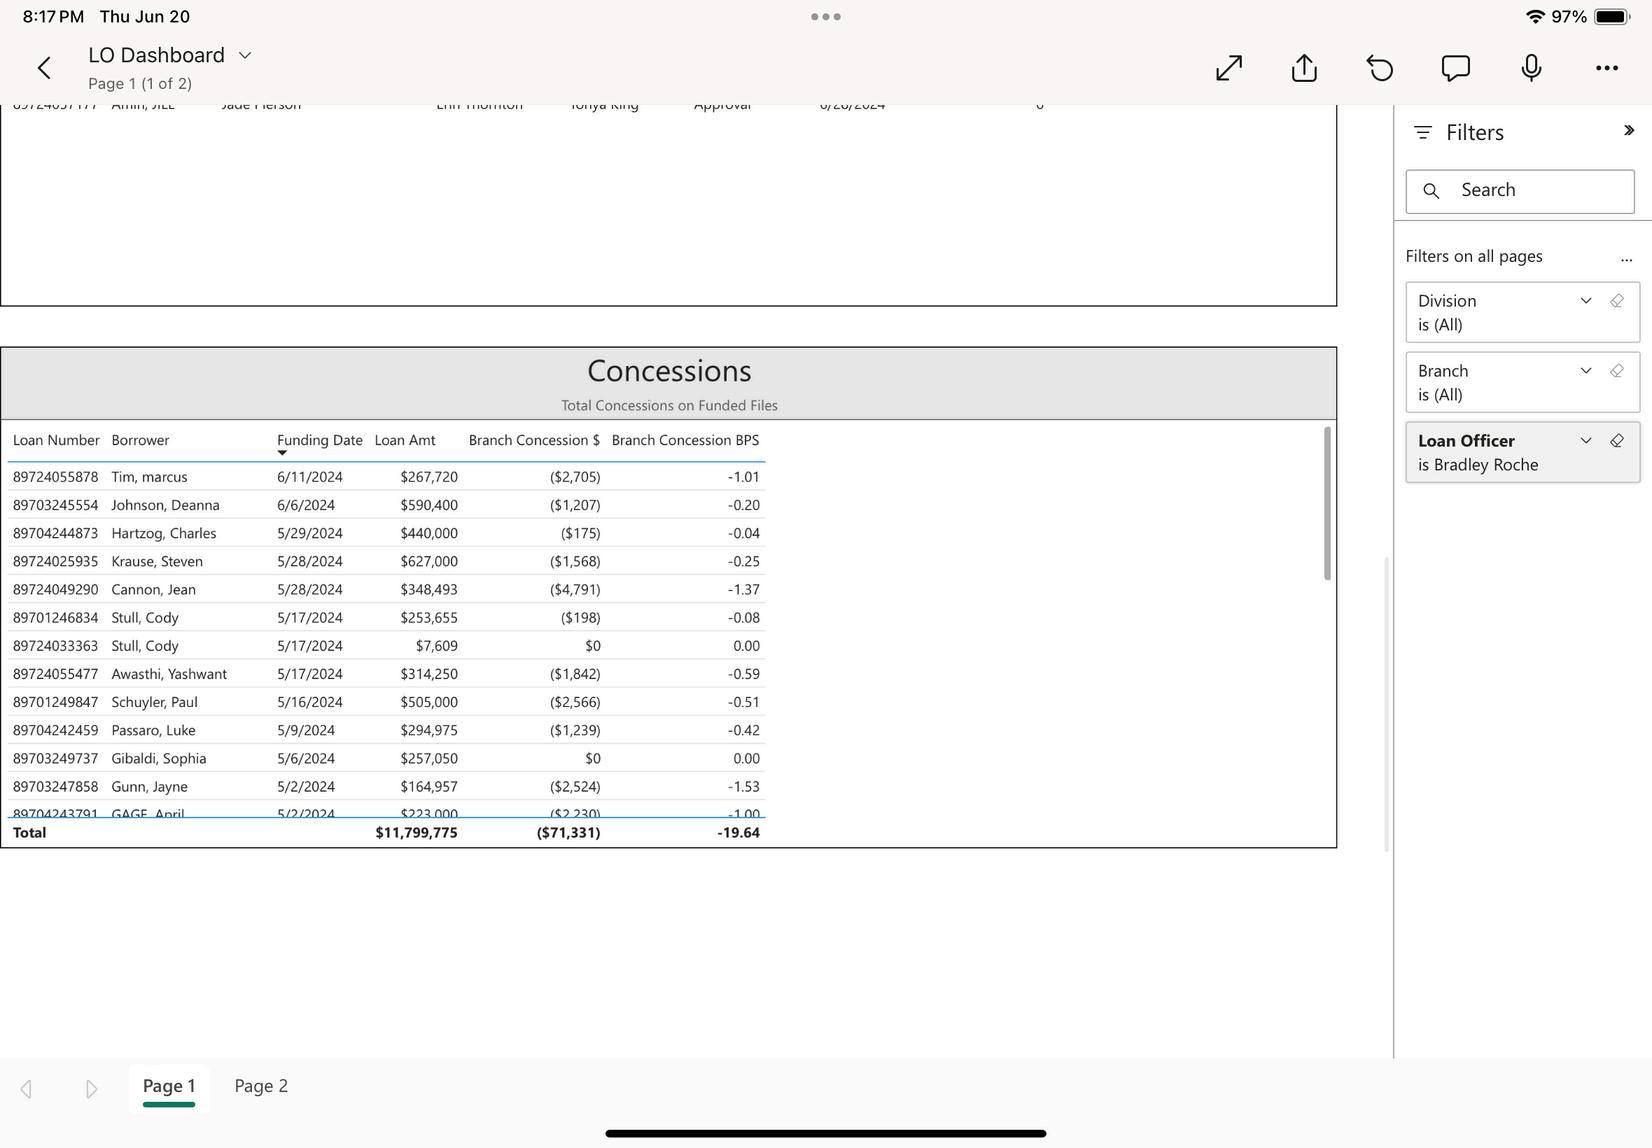
Task: Expand the LO Dashboard title dropdown
Action: click(x=245, y=56)
